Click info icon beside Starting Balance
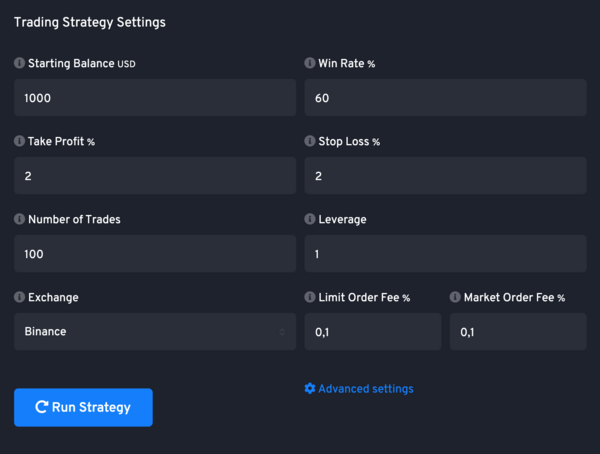This screenshot has width=600, height=454. pyautogui.click(x=19, y=63)
